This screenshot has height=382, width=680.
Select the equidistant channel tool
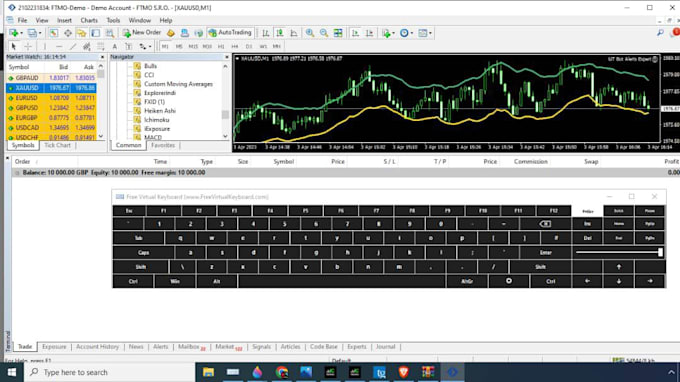[87, 46]
